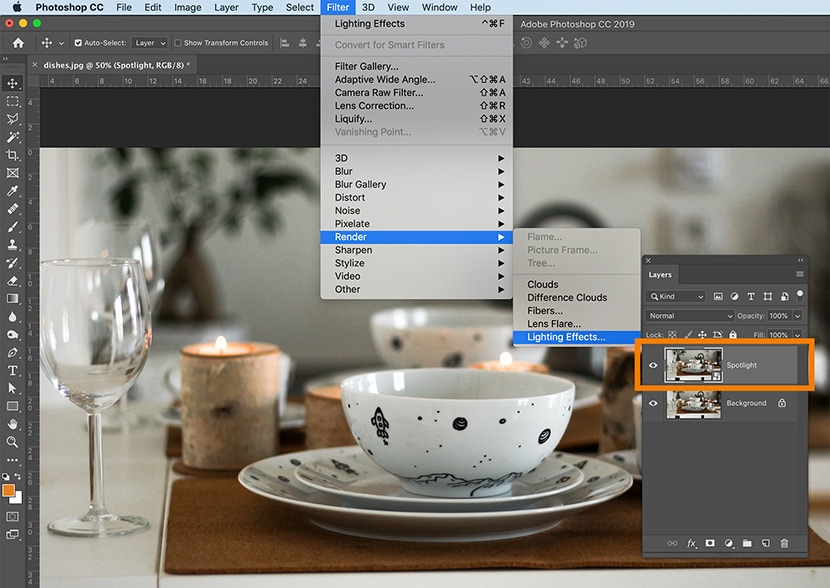Click the add layer style fx icon

(692, 543)
